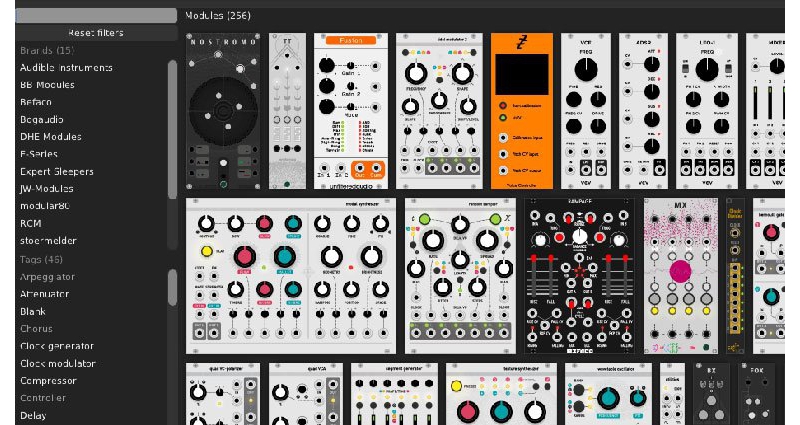800x425 pixels.
Task: Filter modules by stoermelder brand
Action: click(48, 241)
